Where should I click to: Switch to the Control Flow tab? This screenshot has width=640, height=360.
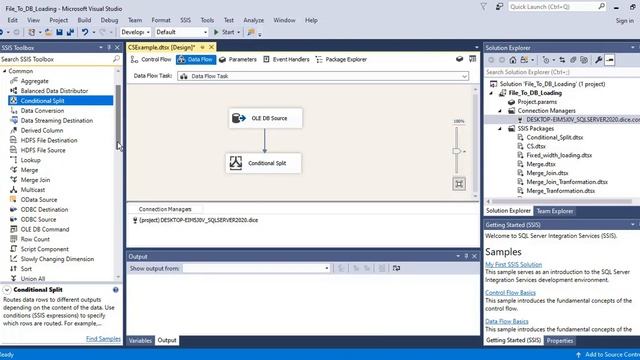[x=151, y=60]
